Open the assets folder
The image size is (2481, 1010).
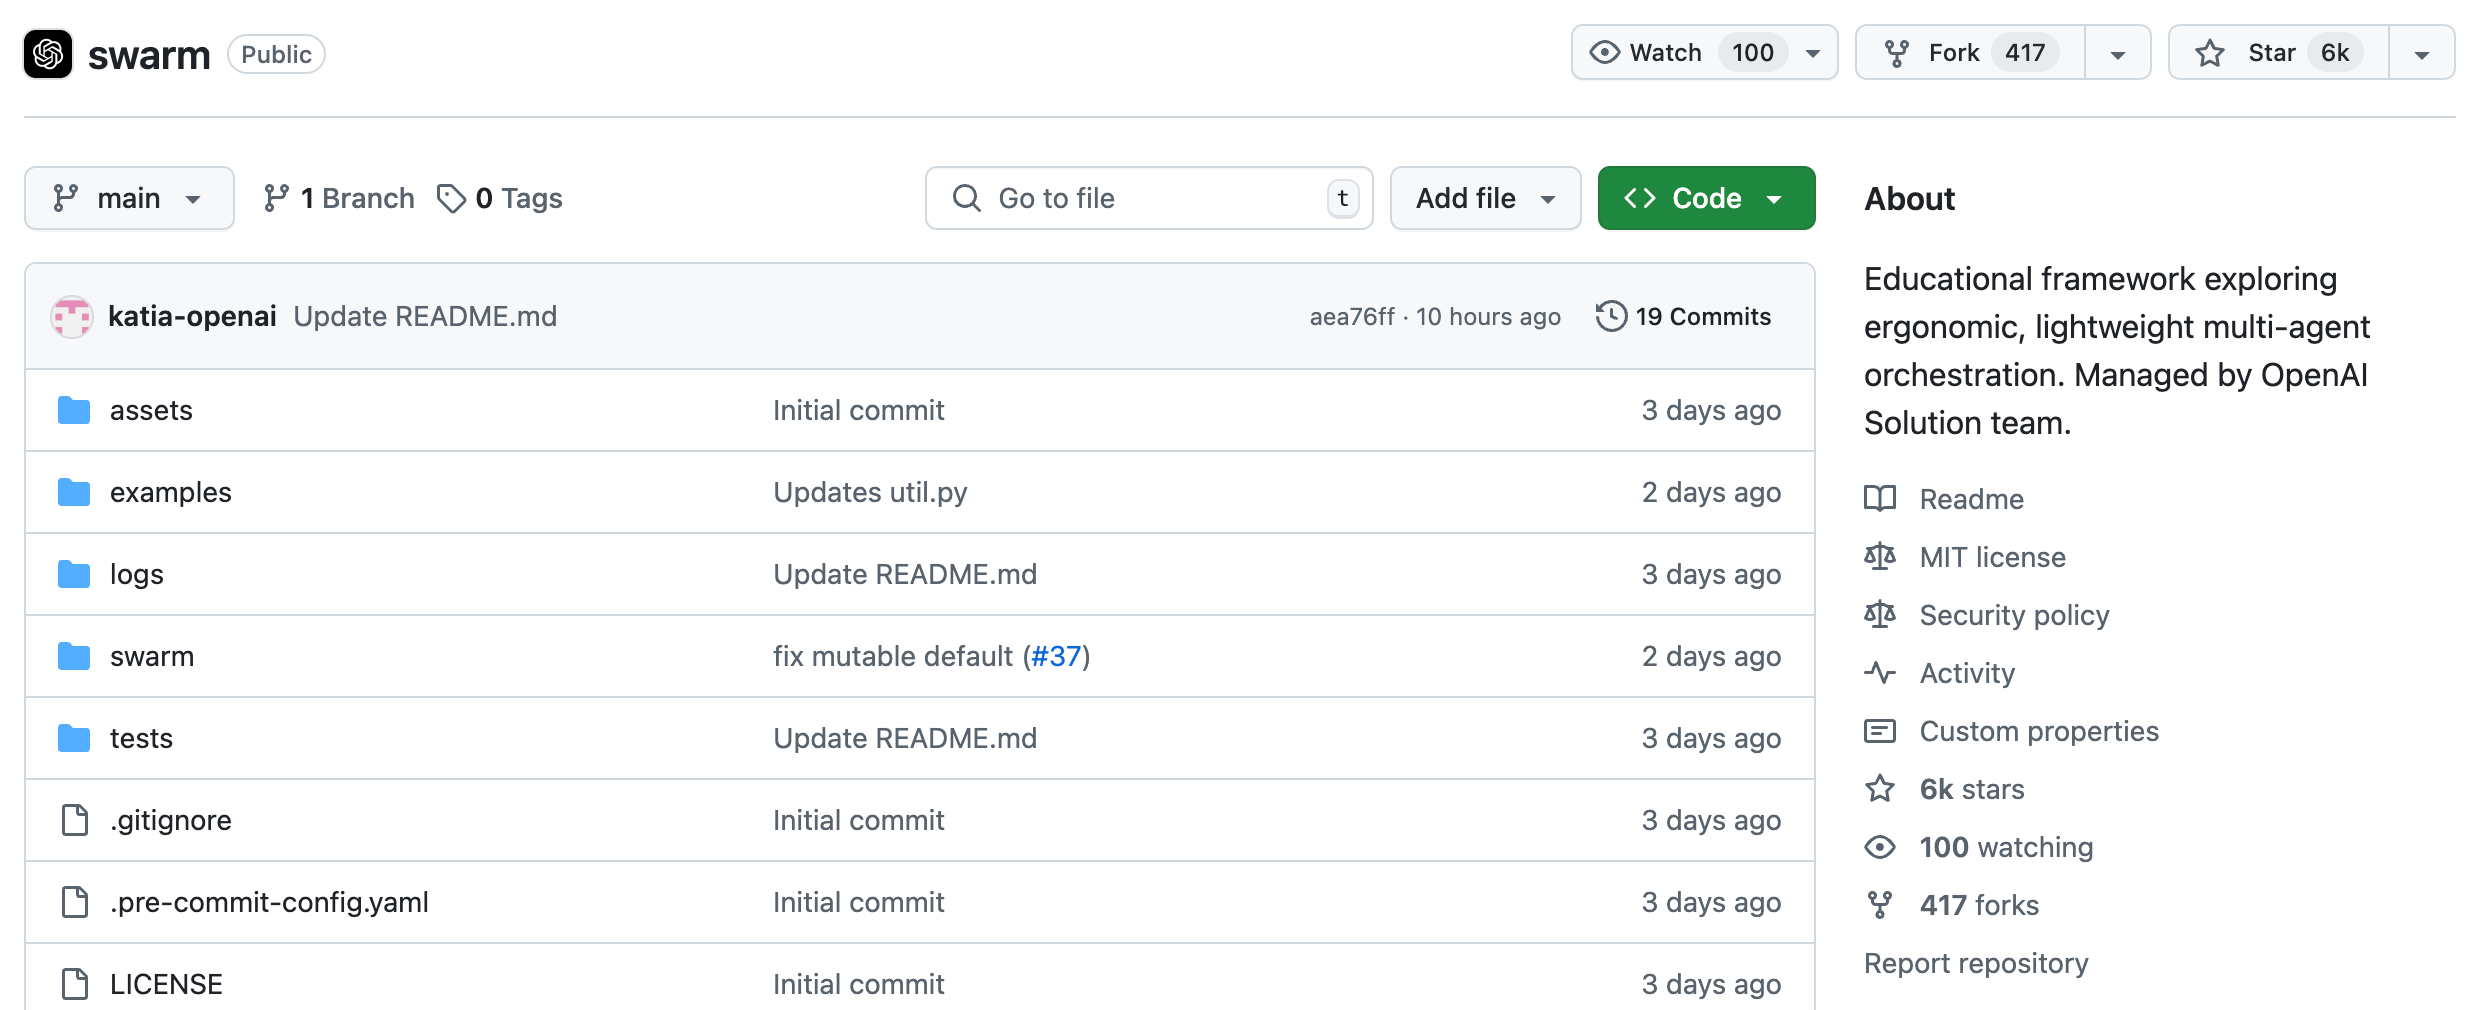pos(151,410)
